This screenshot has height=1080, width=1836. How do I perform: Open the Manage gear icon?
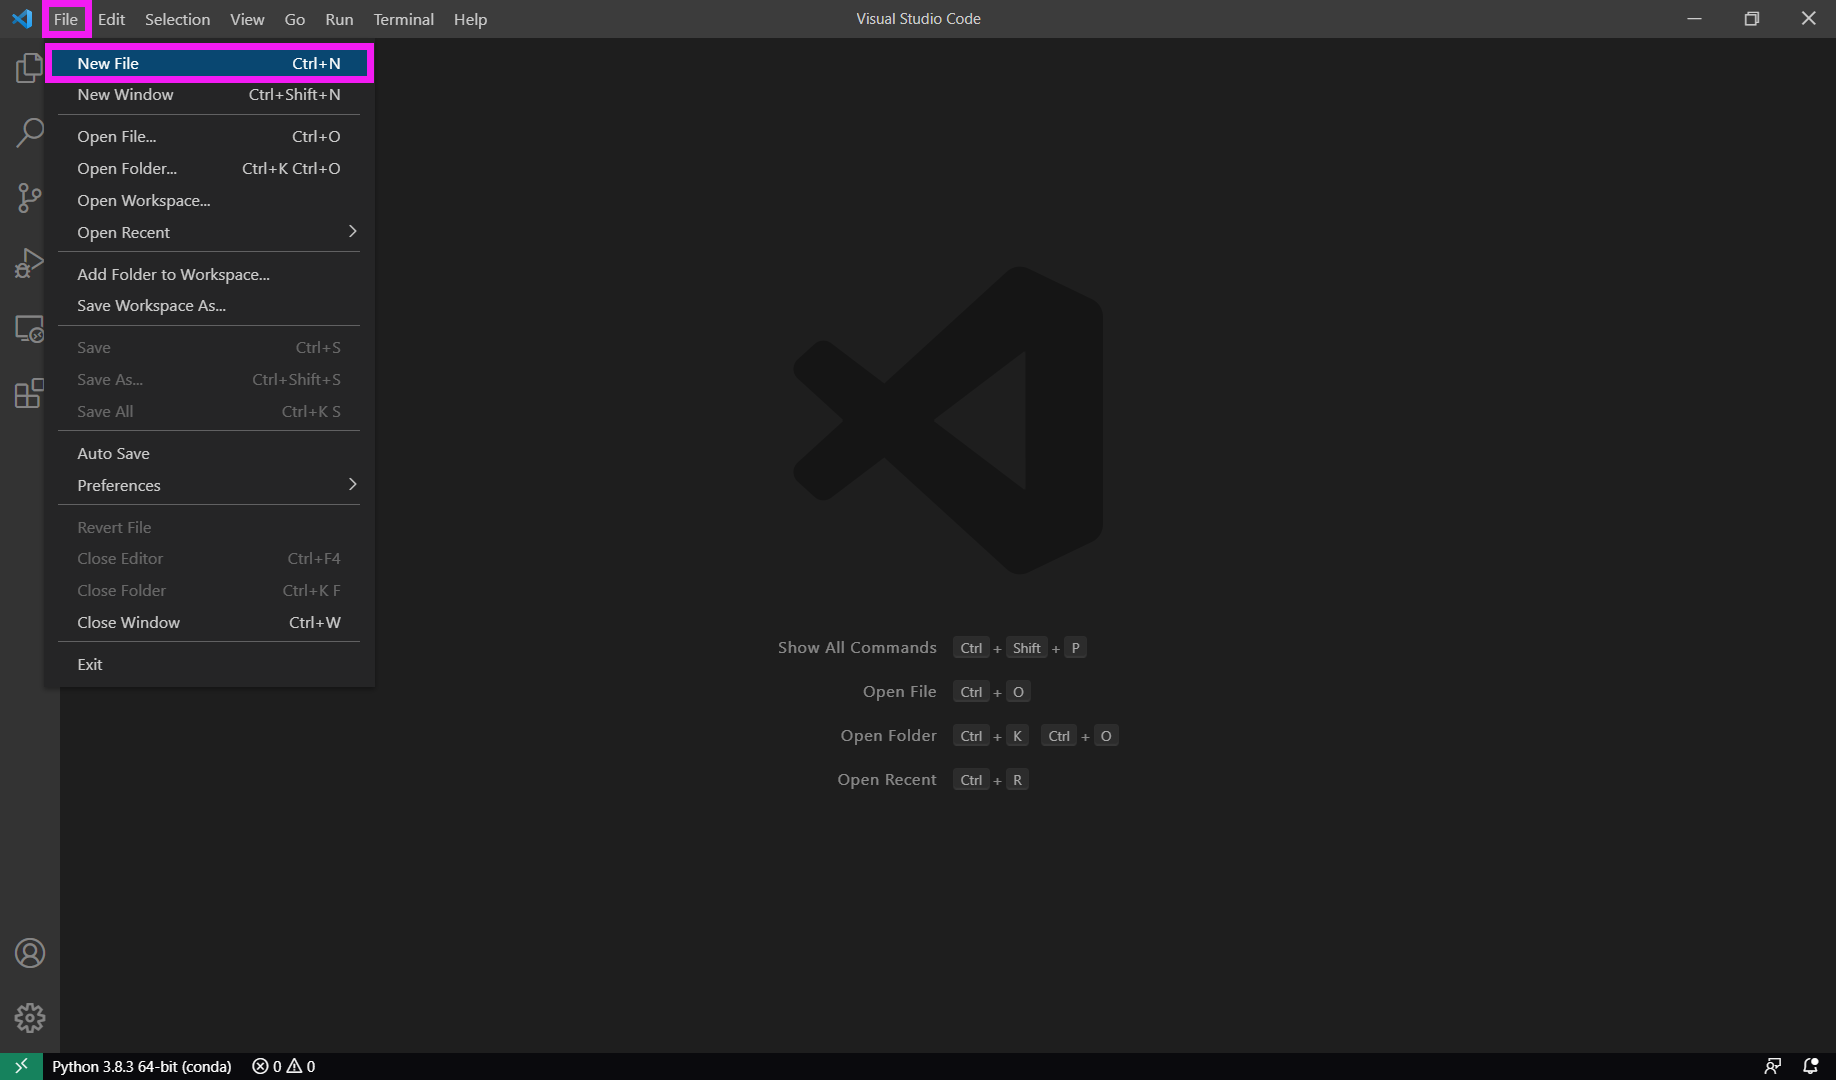[x=29, y=1018]
